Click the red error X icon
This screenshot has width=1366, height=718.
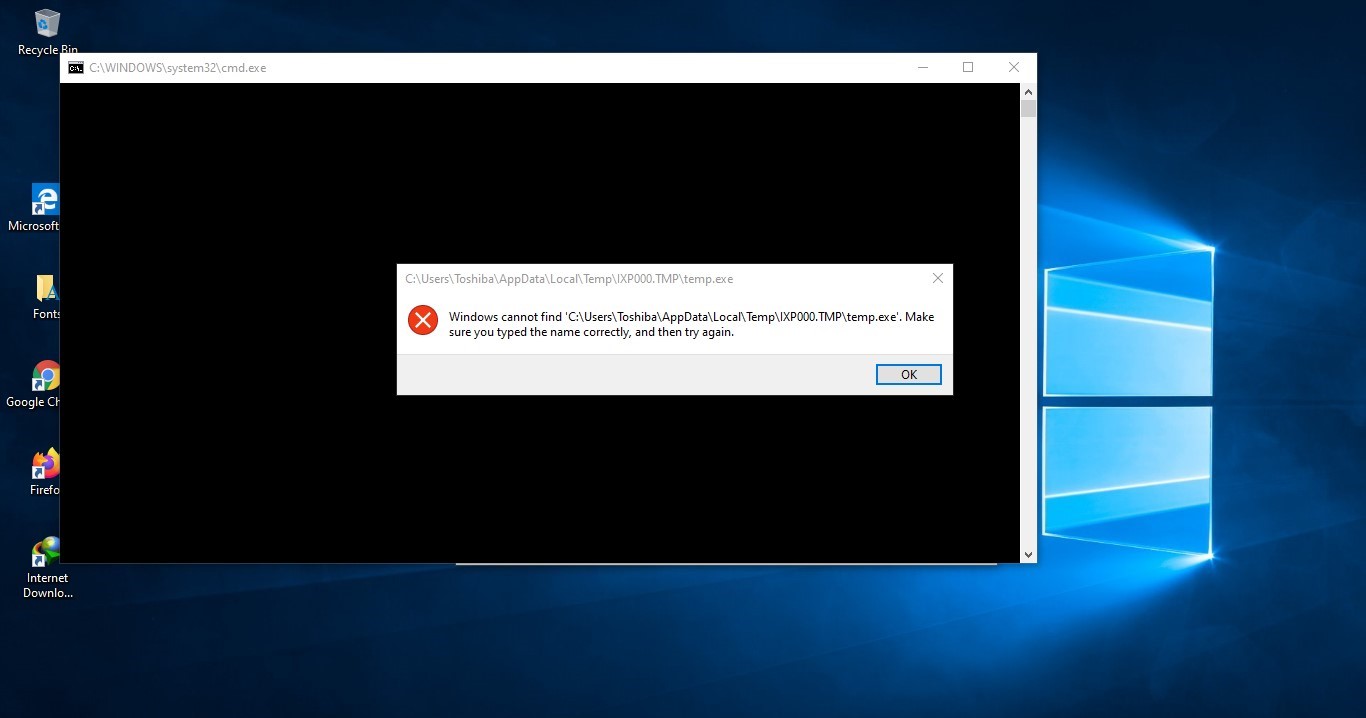[x=423, y=320]
